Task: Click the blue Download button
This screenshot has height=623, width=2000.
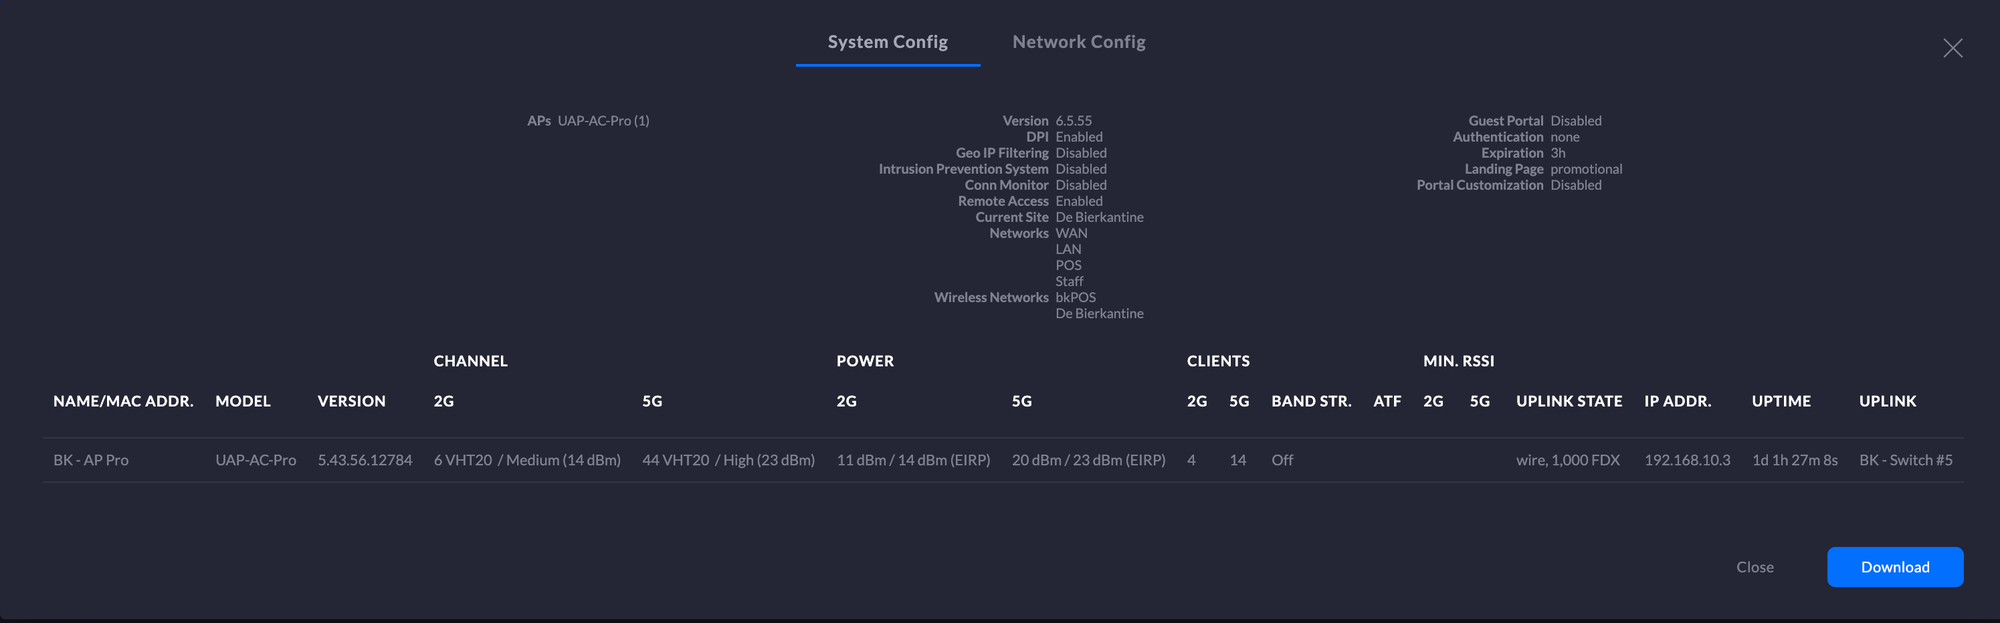Action: click(x=1894, y=567)
